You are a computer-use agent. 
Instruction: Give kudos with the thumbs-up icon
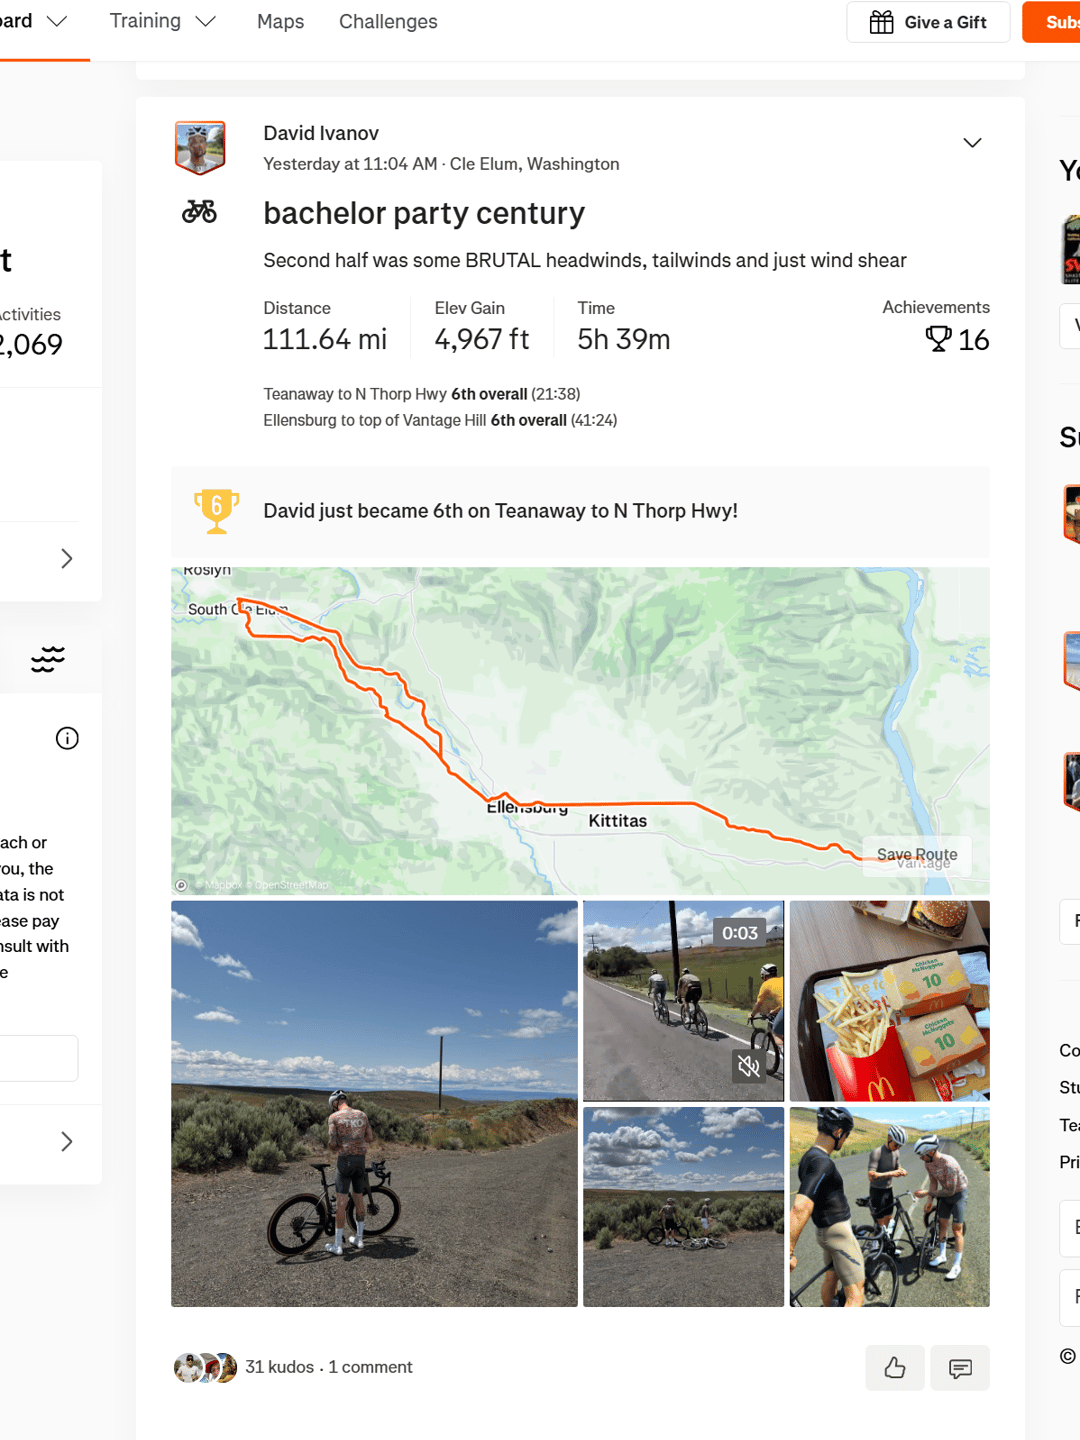(895, 1367)
